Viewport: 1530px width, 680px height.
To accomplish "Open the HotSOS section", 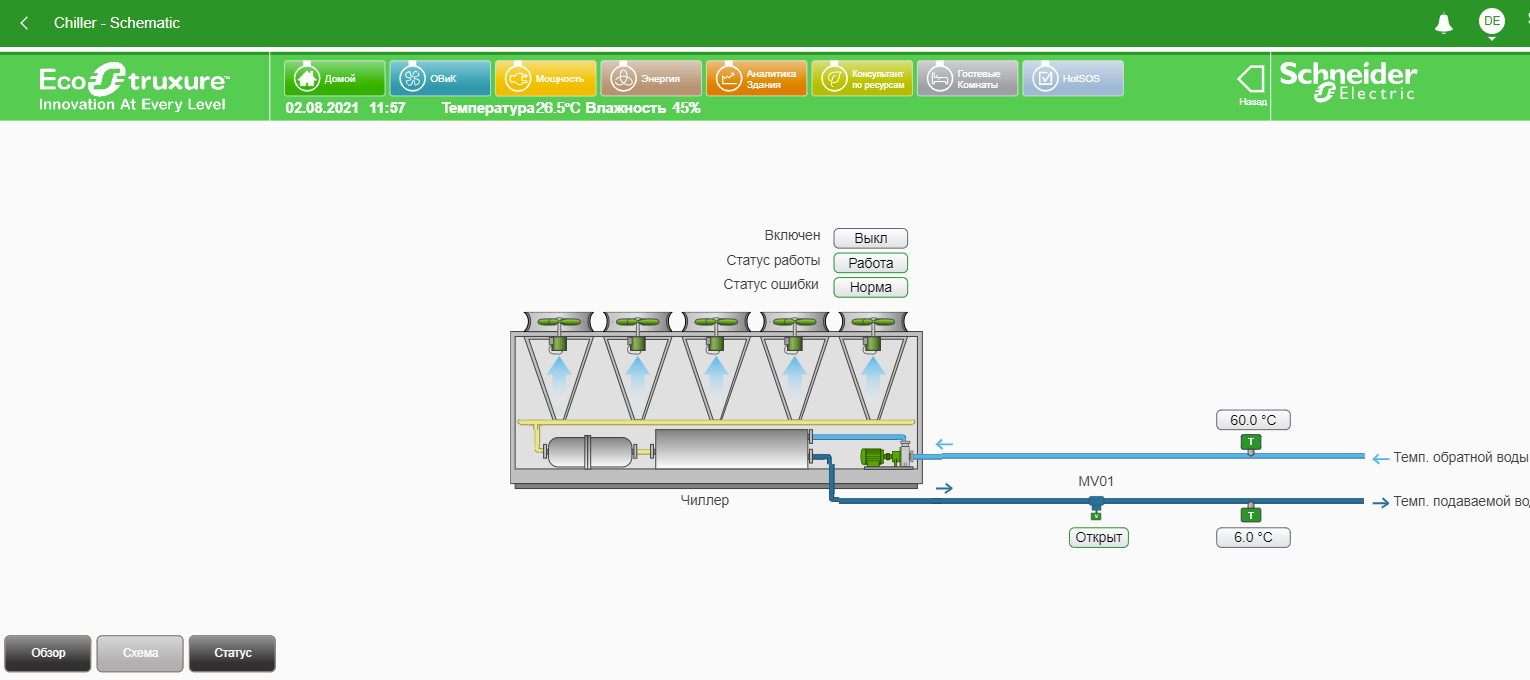I will pos(1073,78).
